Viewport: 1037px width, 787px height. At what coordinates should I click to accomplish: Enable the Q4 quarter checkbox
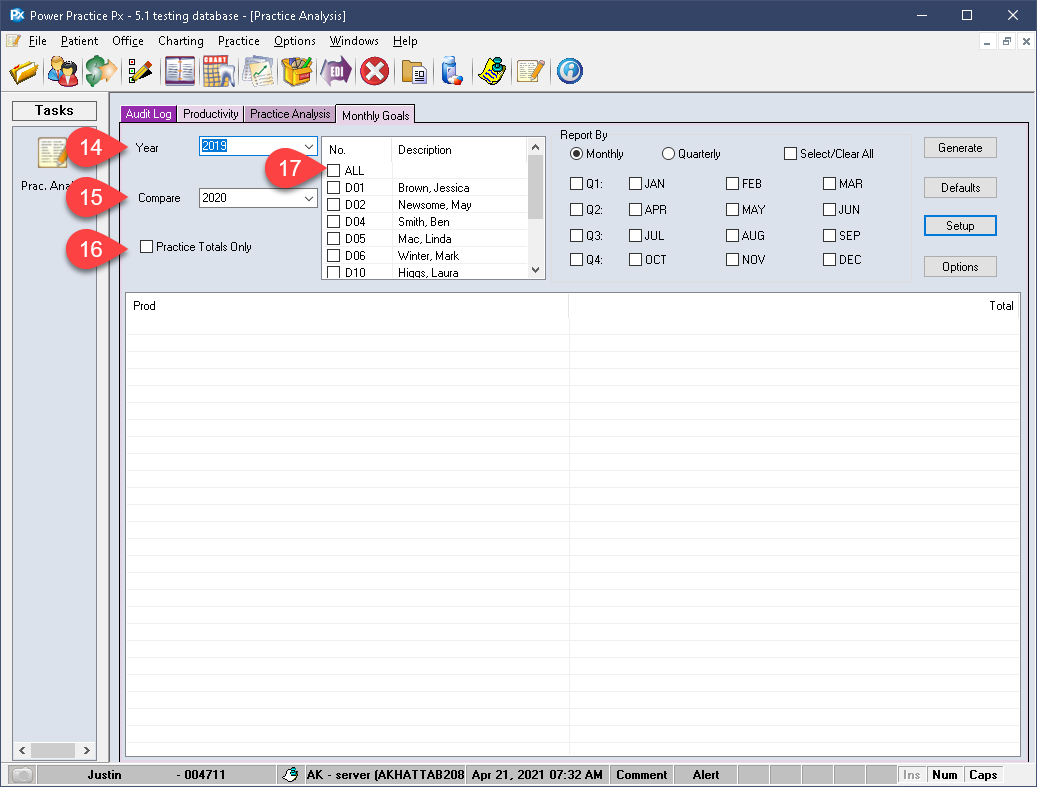[576, 259]
